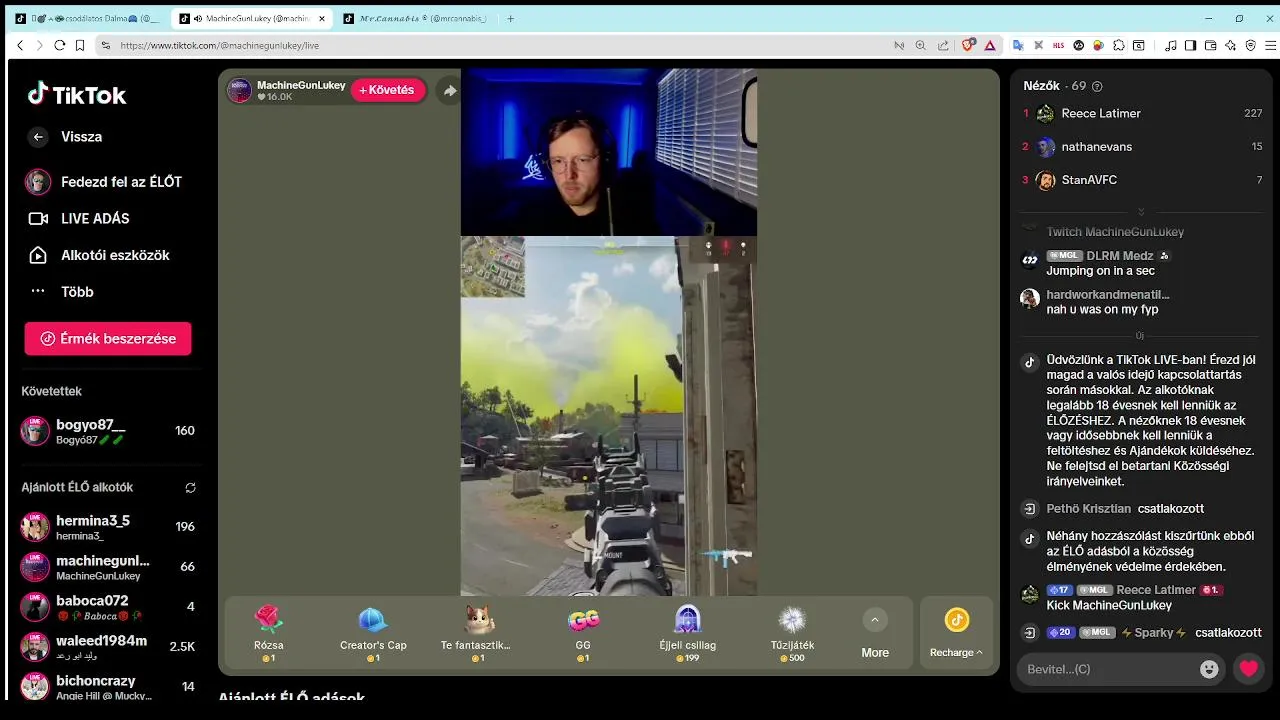This screenshot has width=1280, height=720.
Task: Open a new browser tab
Action: [511, 19]
